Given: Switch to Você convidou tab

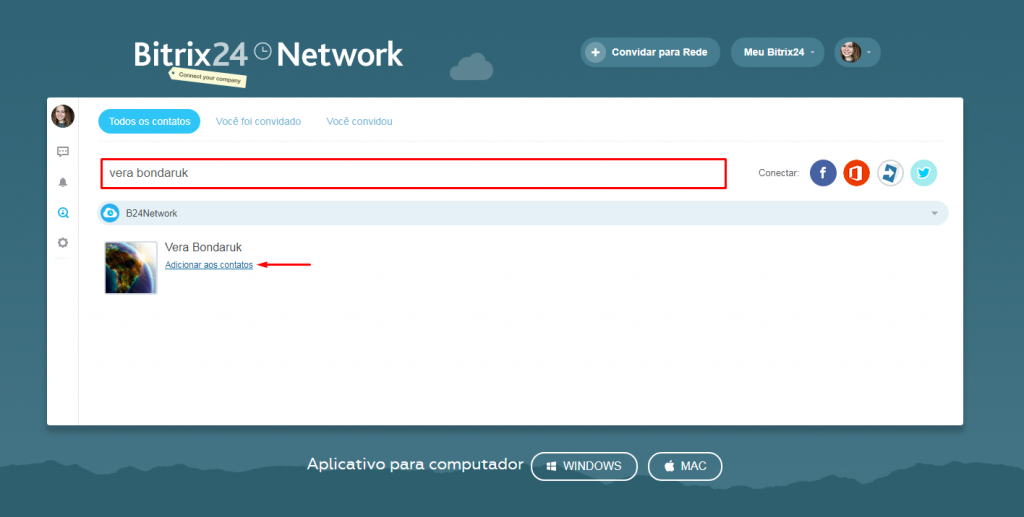Looking at the screenshot, I should (x=359, y=121).
